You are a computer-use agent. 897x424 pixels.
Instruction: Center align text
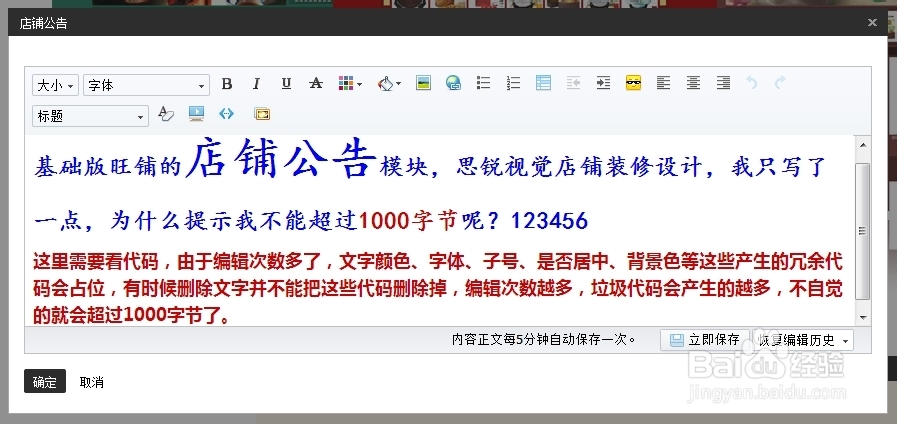(693, 84)
